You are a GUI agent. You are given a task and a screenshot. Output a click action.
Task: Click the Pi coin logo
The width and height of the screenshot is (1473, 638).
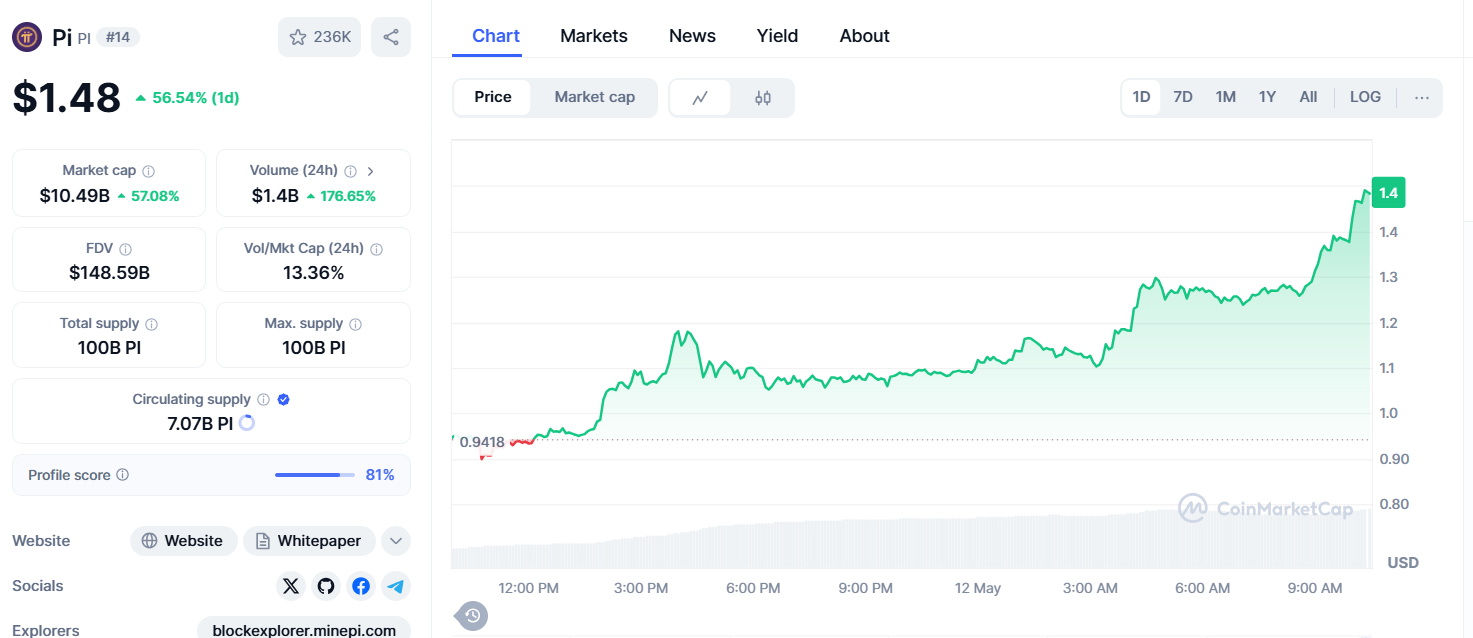(27, 37)
